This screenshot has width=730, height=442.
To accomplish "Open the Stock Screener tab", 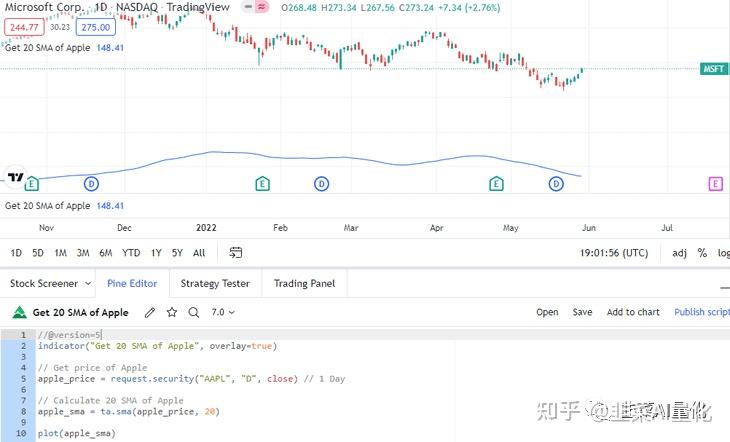I will click(44, 283).
